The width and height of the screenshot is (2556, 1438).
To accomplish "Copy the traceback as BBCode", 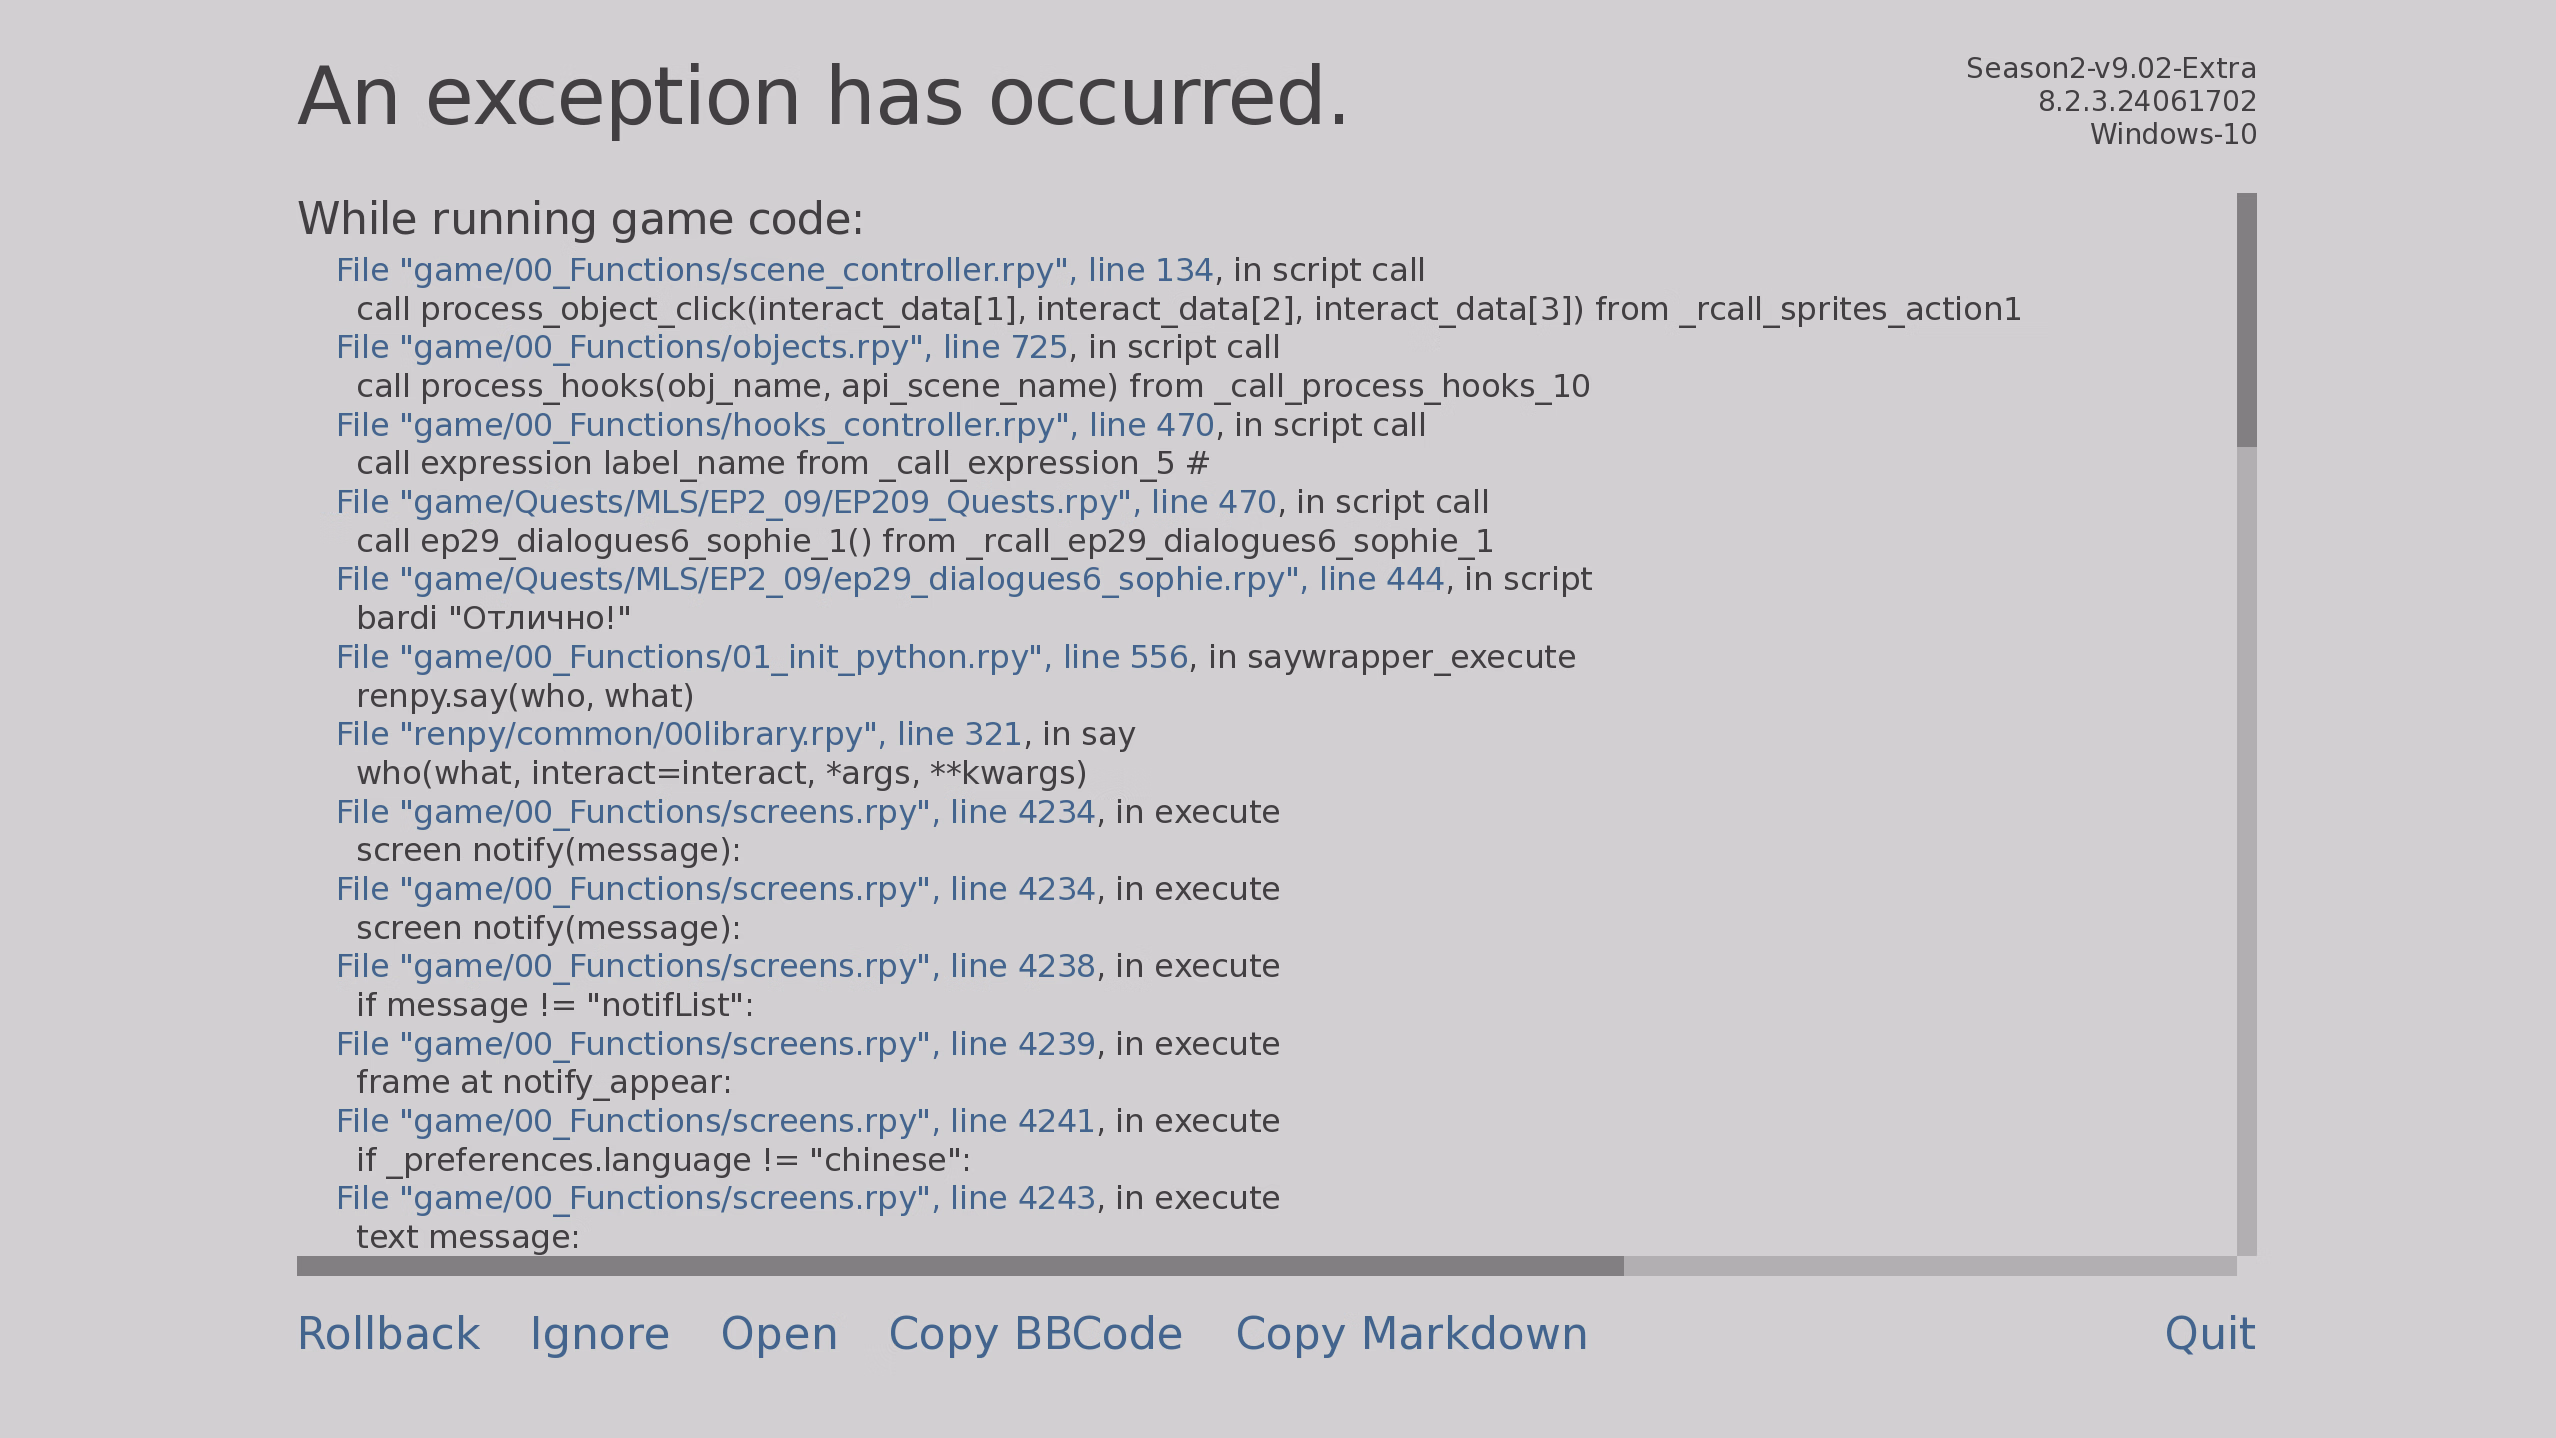I will 1035,1334.
